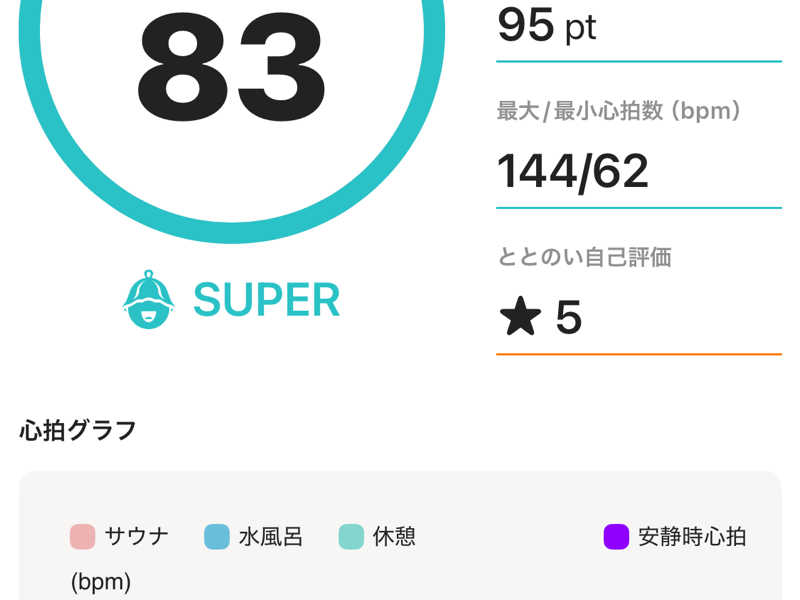Viewport: 800px width, 600px height.
Task: Tap the self-rating value 5
Action: (x=568, y=317)
